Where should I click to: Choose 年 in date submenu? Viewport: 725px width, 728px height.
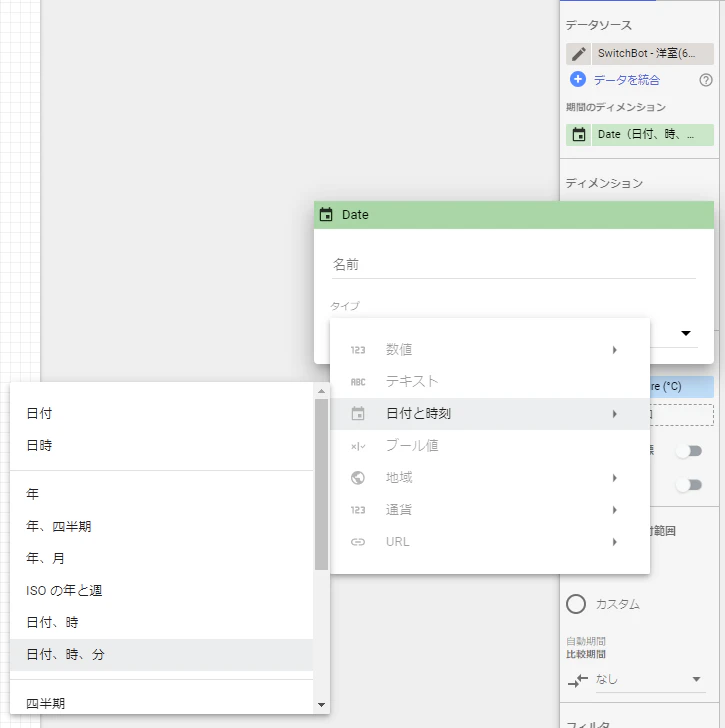pyautogui.click(x=162, y=494)
